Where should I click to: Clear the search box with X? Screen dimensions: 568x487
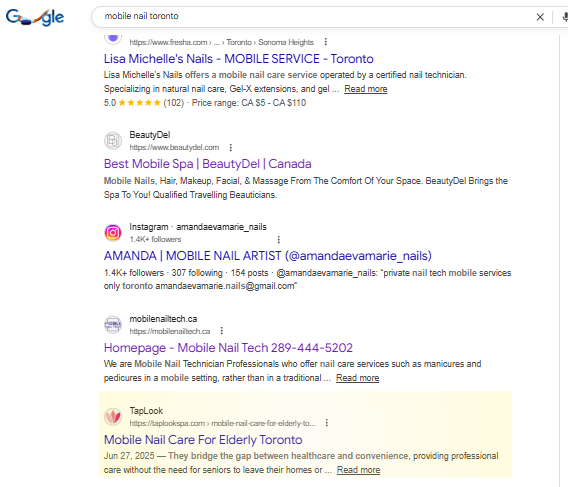(540, 17)
